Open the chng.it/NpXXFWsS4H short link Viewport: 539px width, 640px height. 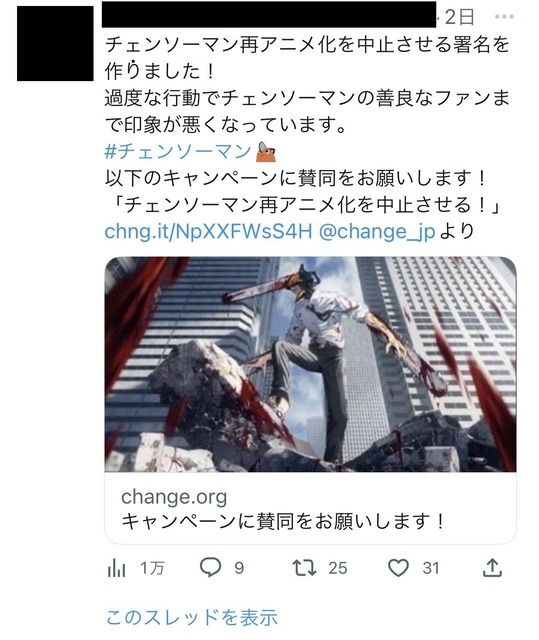[x=208, y=231]
